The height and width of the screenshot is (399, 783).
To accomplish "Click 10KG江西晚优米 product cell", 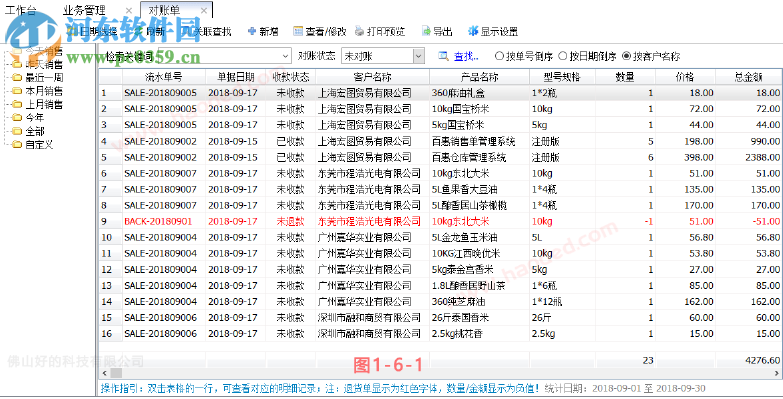I will pyautogui.click(x=480, y=253).
